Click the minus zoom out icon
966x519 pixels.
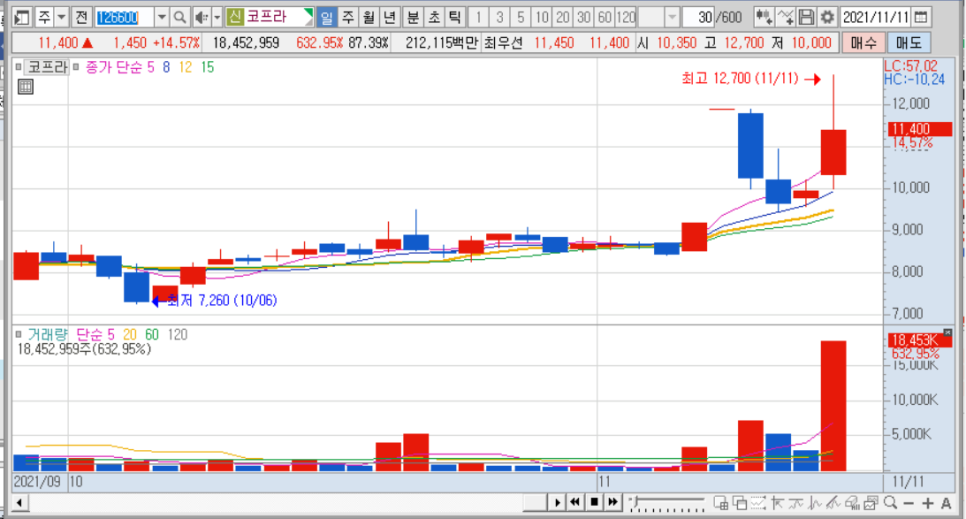(x=909, y=504)
